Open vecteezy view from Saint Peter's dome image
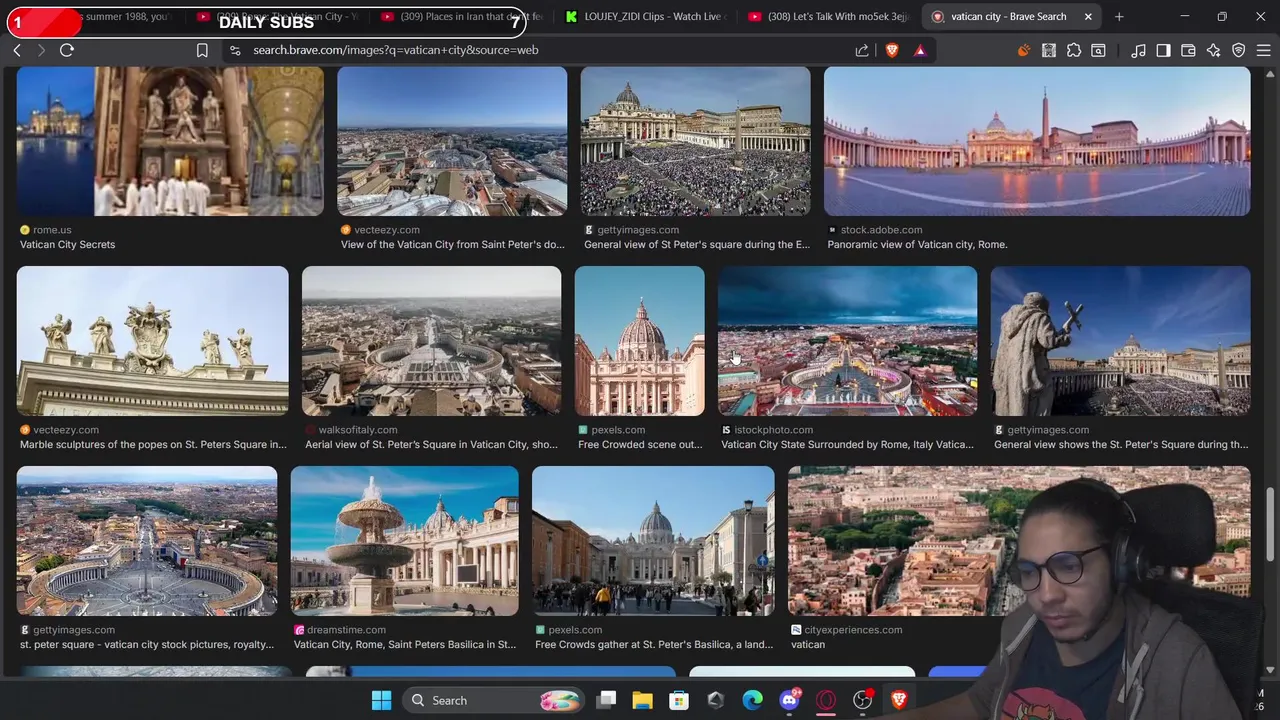This screenshot has height=720, width=1280. (x=452, y=141)
